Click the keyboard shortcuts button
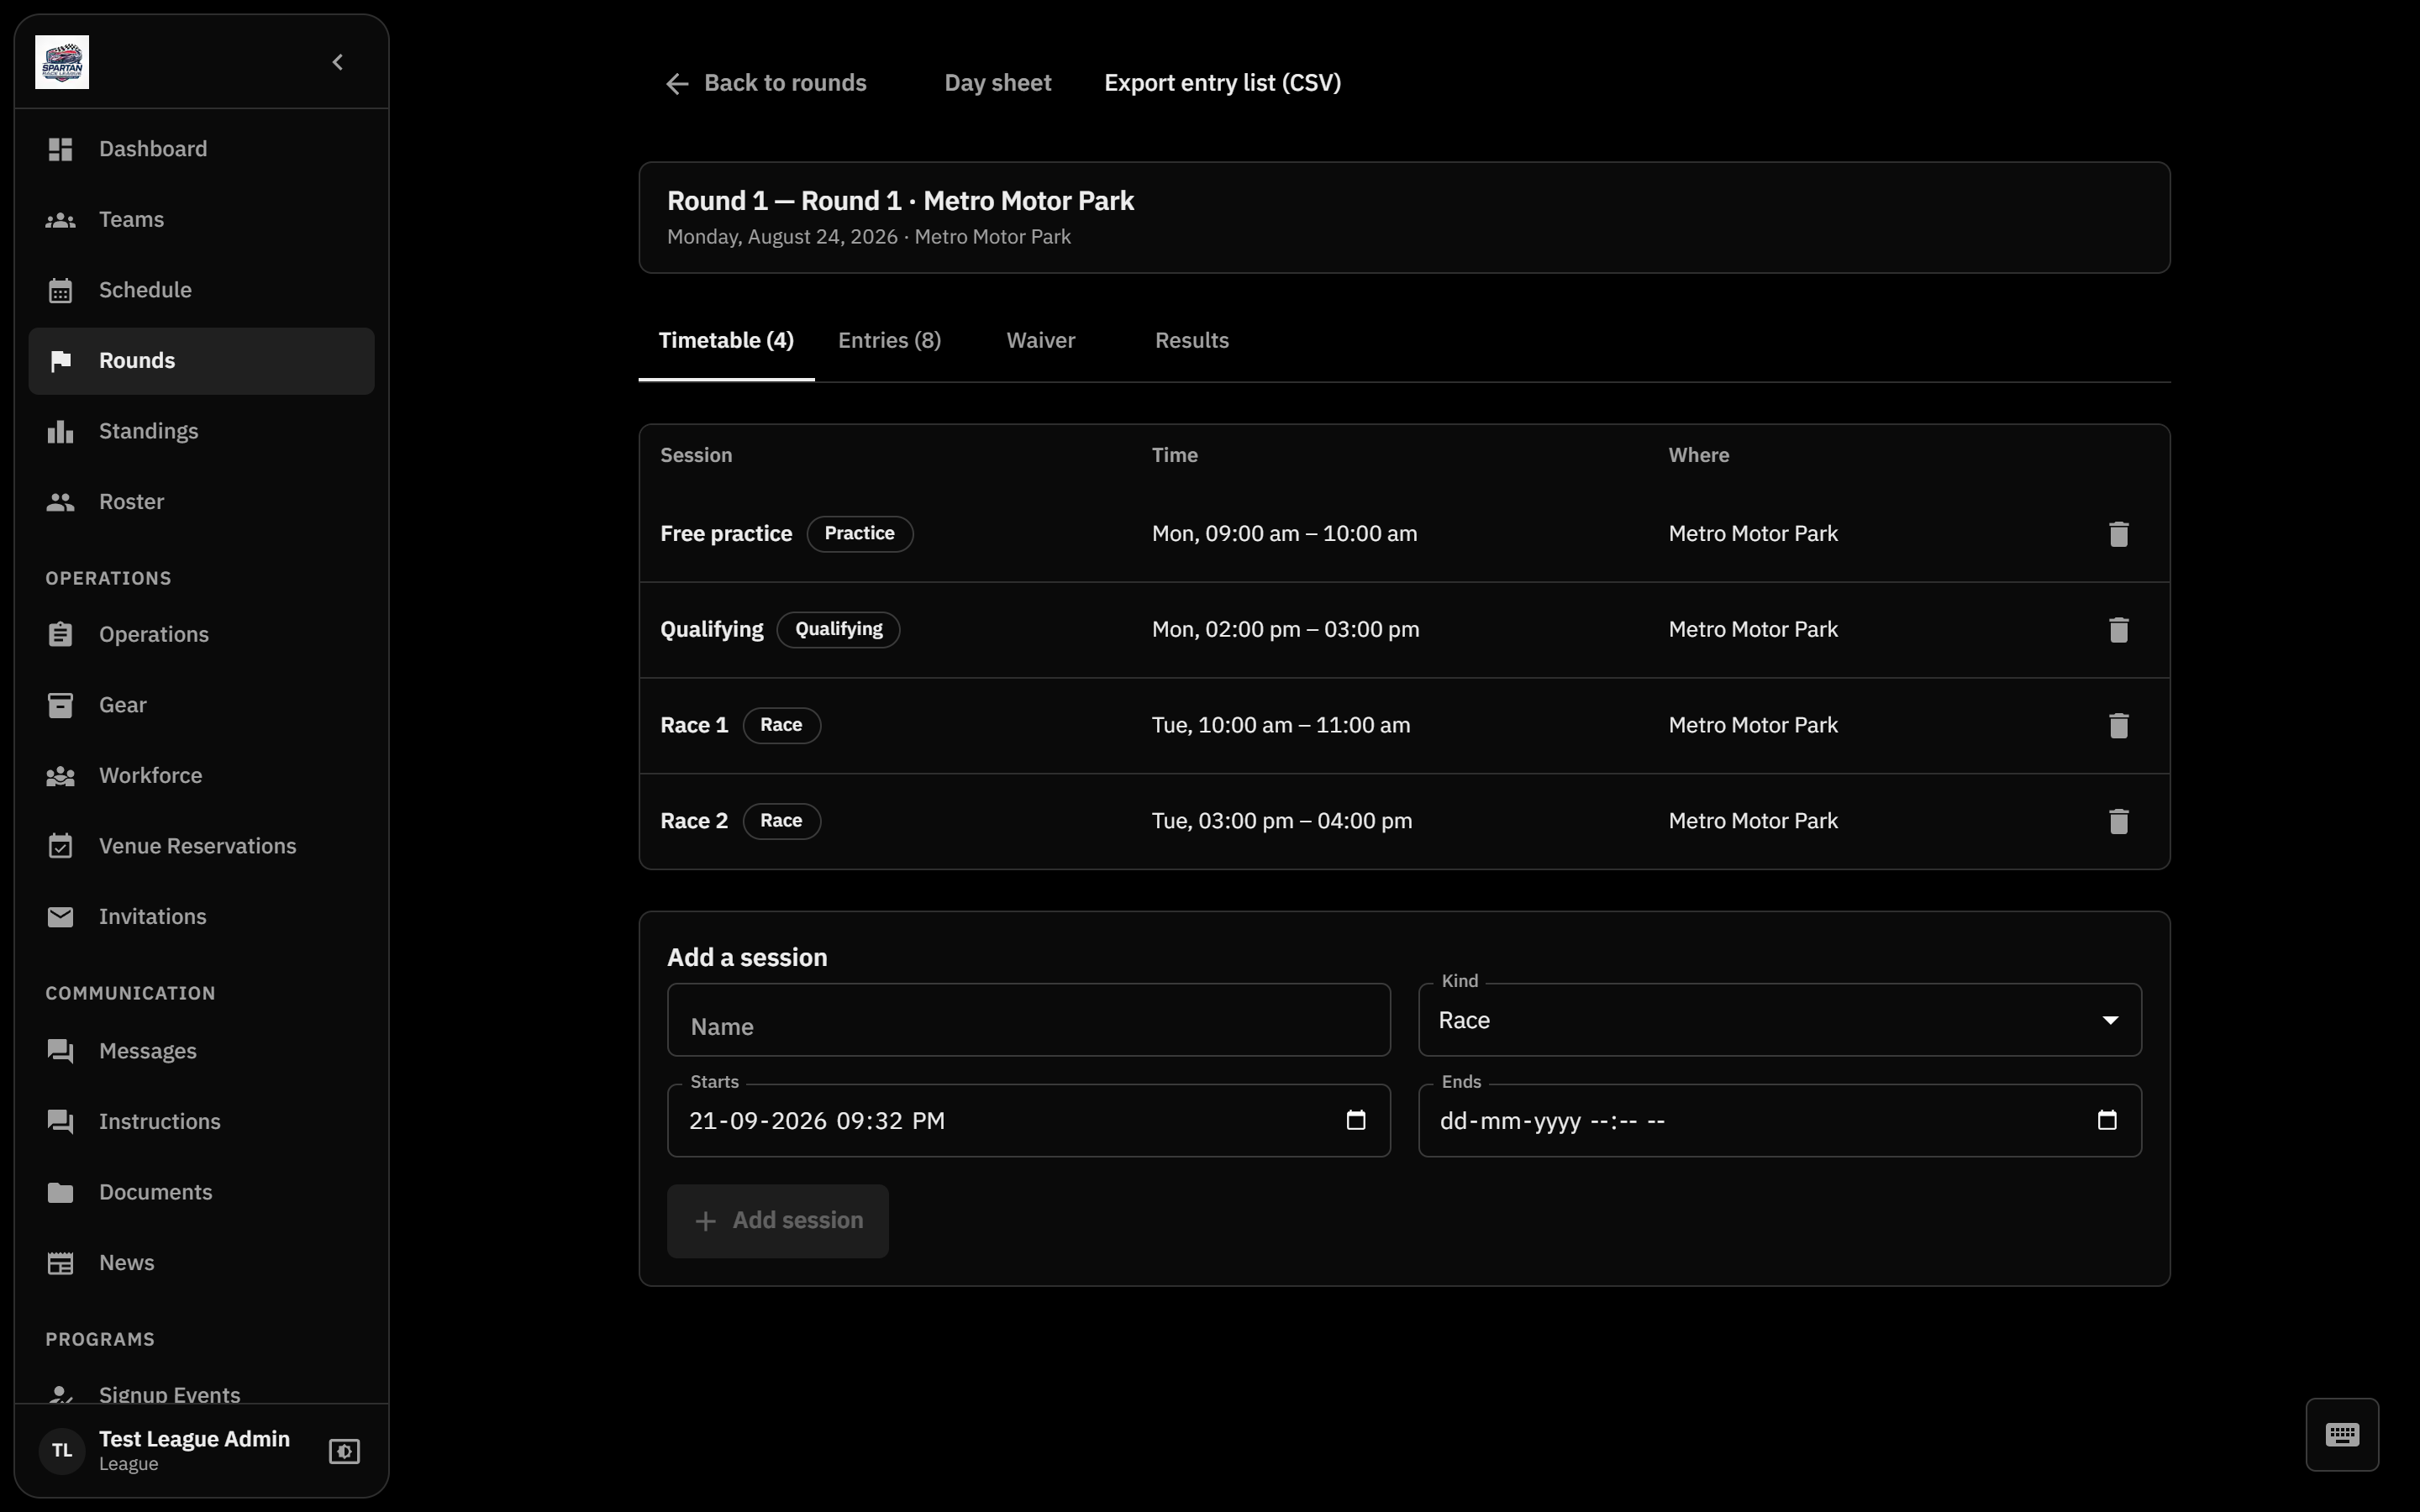This screenshot has height=1512, width=2420. pos(2341,1434)
